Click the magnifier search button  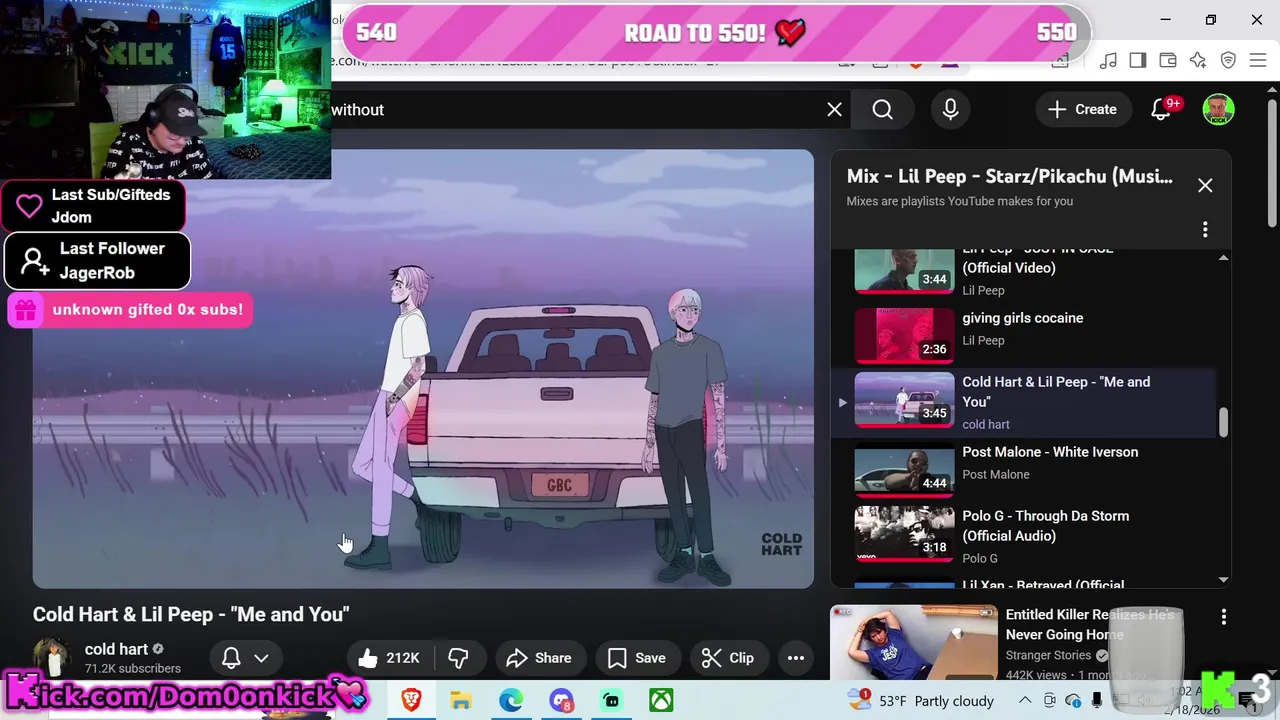[882, 110]
